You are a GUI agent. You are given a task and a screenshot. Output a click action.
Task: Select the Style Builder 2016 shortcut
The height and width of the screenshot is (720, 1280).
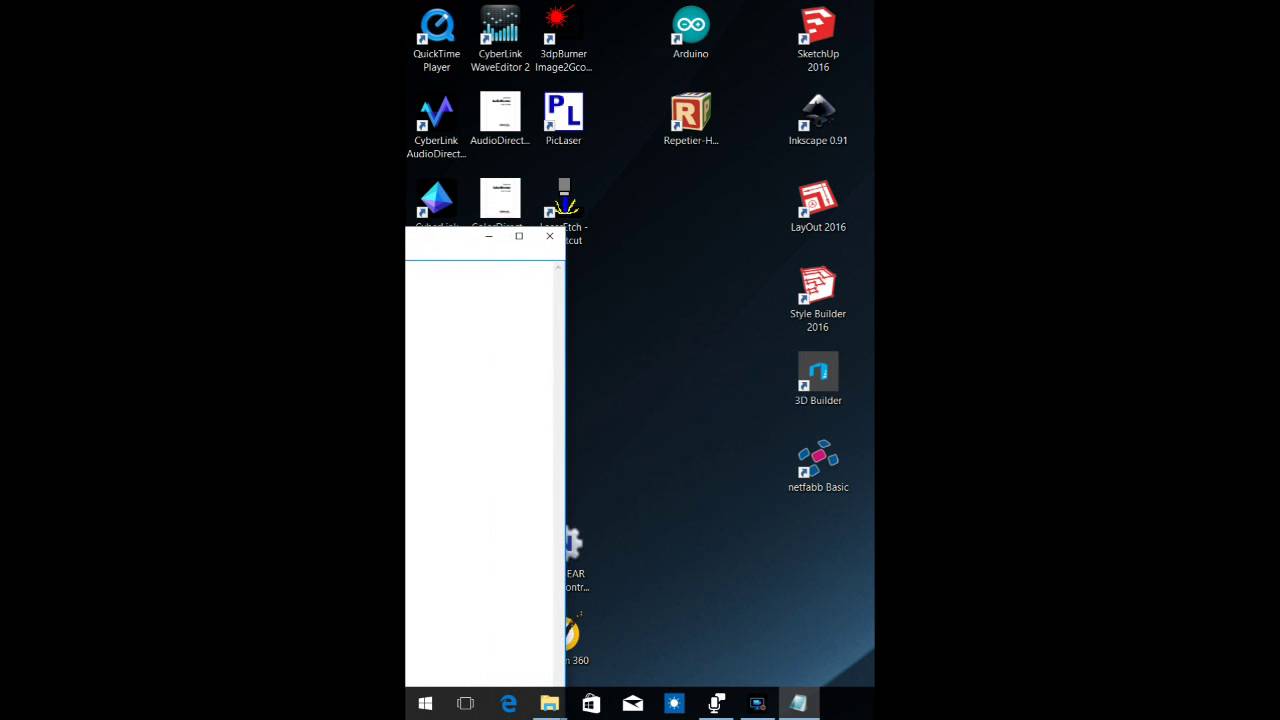pos(818,300)
